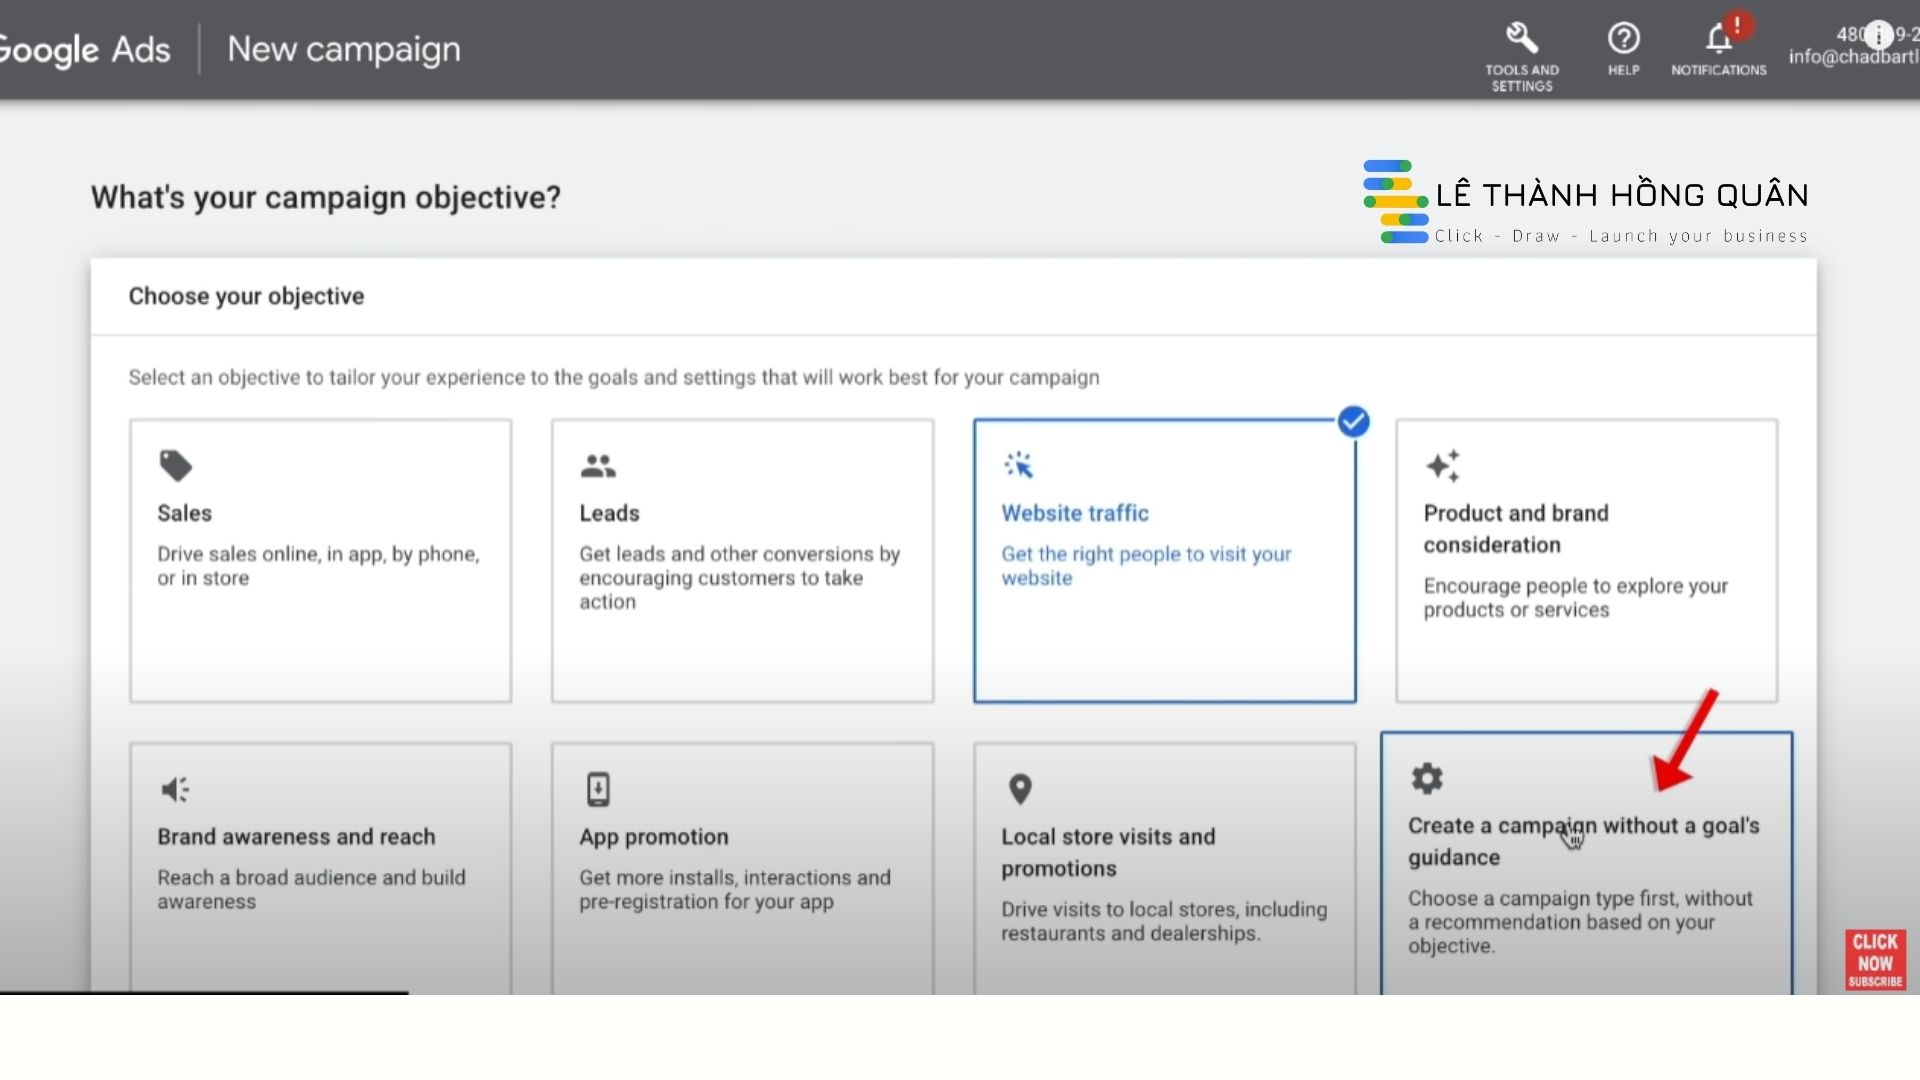Click the Google Ads logo text
Image resolution: width=1920 pixels, height=1080 pixels.
[x=85, y=49]
